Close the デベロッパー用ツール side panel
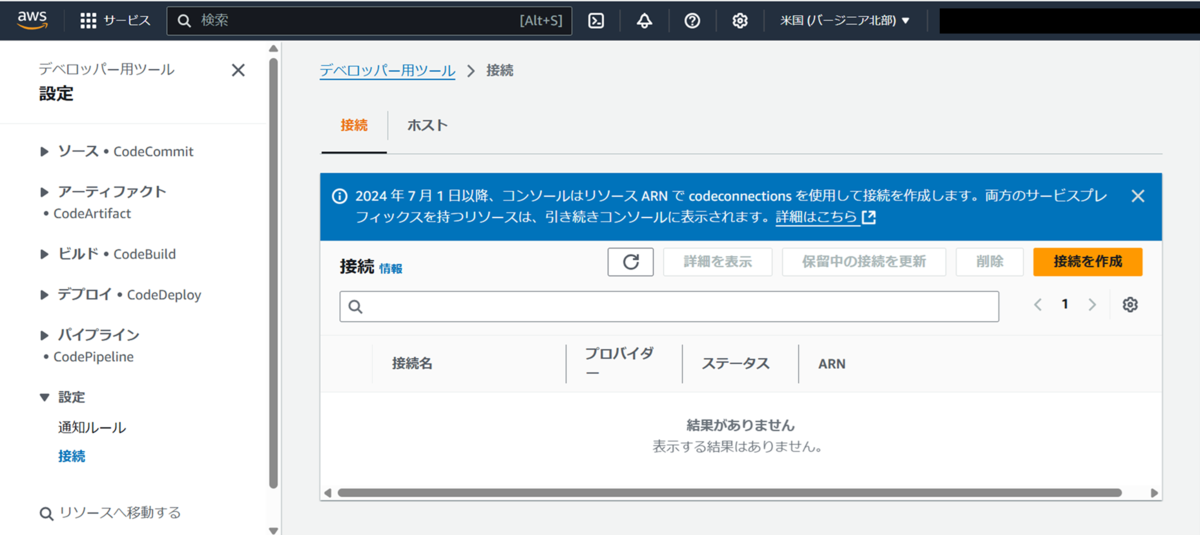 point(238,70)
